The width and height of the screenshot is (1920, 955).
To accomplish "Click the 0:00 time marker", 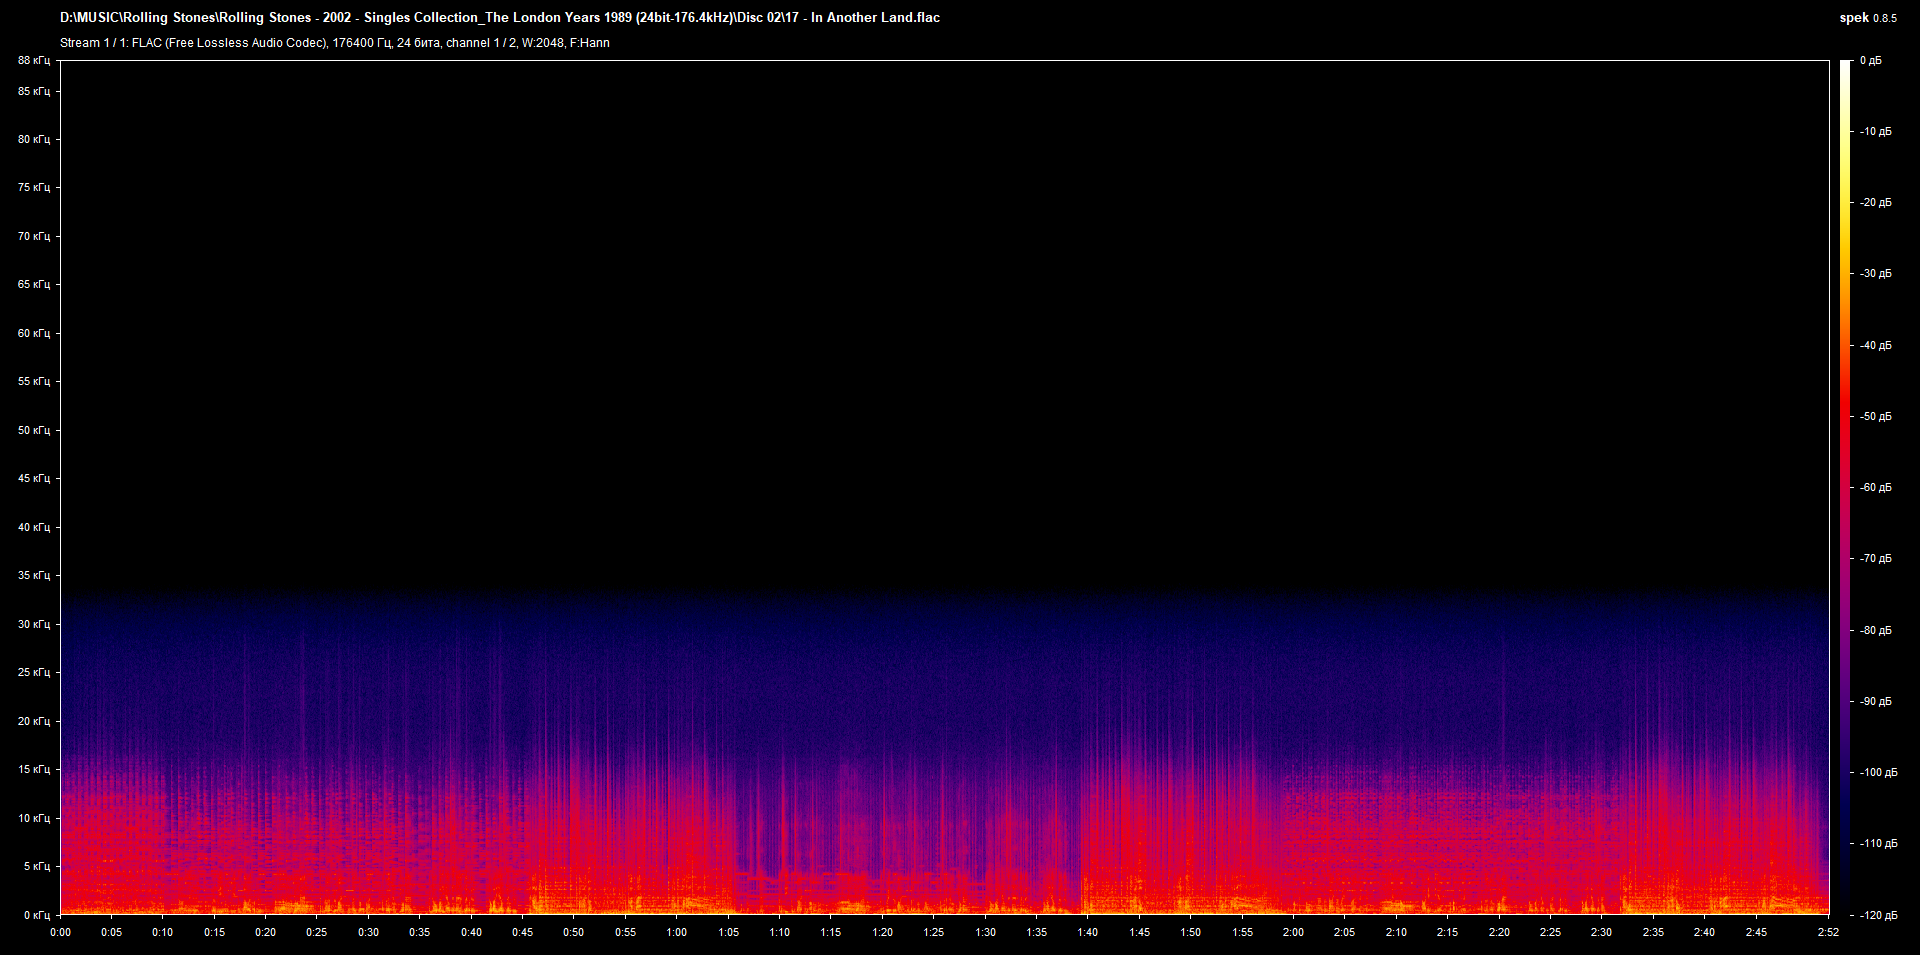I will (61, 931).
